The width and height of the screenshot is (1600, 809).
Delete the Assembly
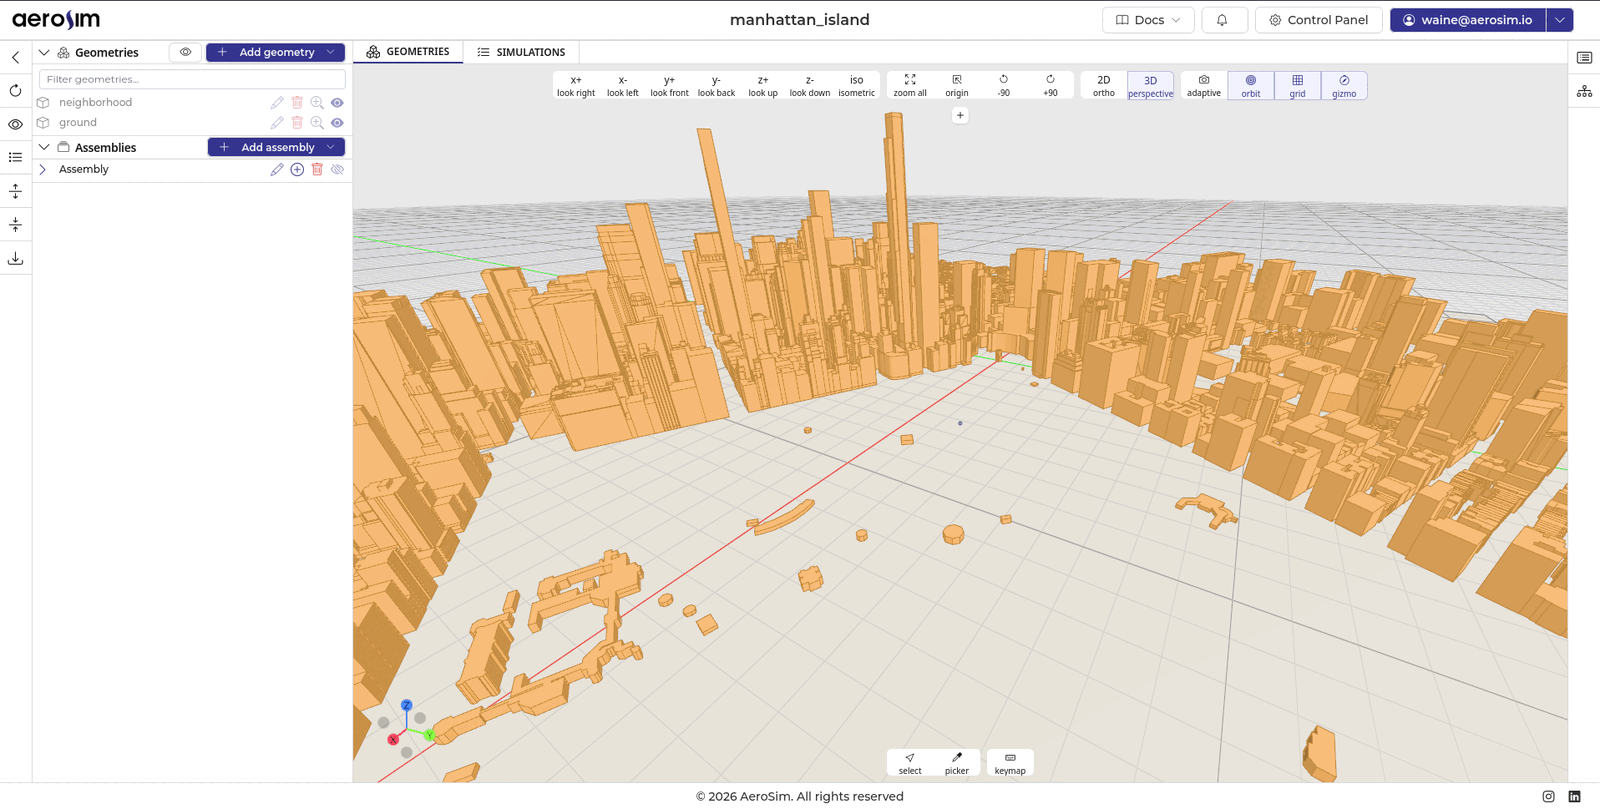tap(317, 170)
